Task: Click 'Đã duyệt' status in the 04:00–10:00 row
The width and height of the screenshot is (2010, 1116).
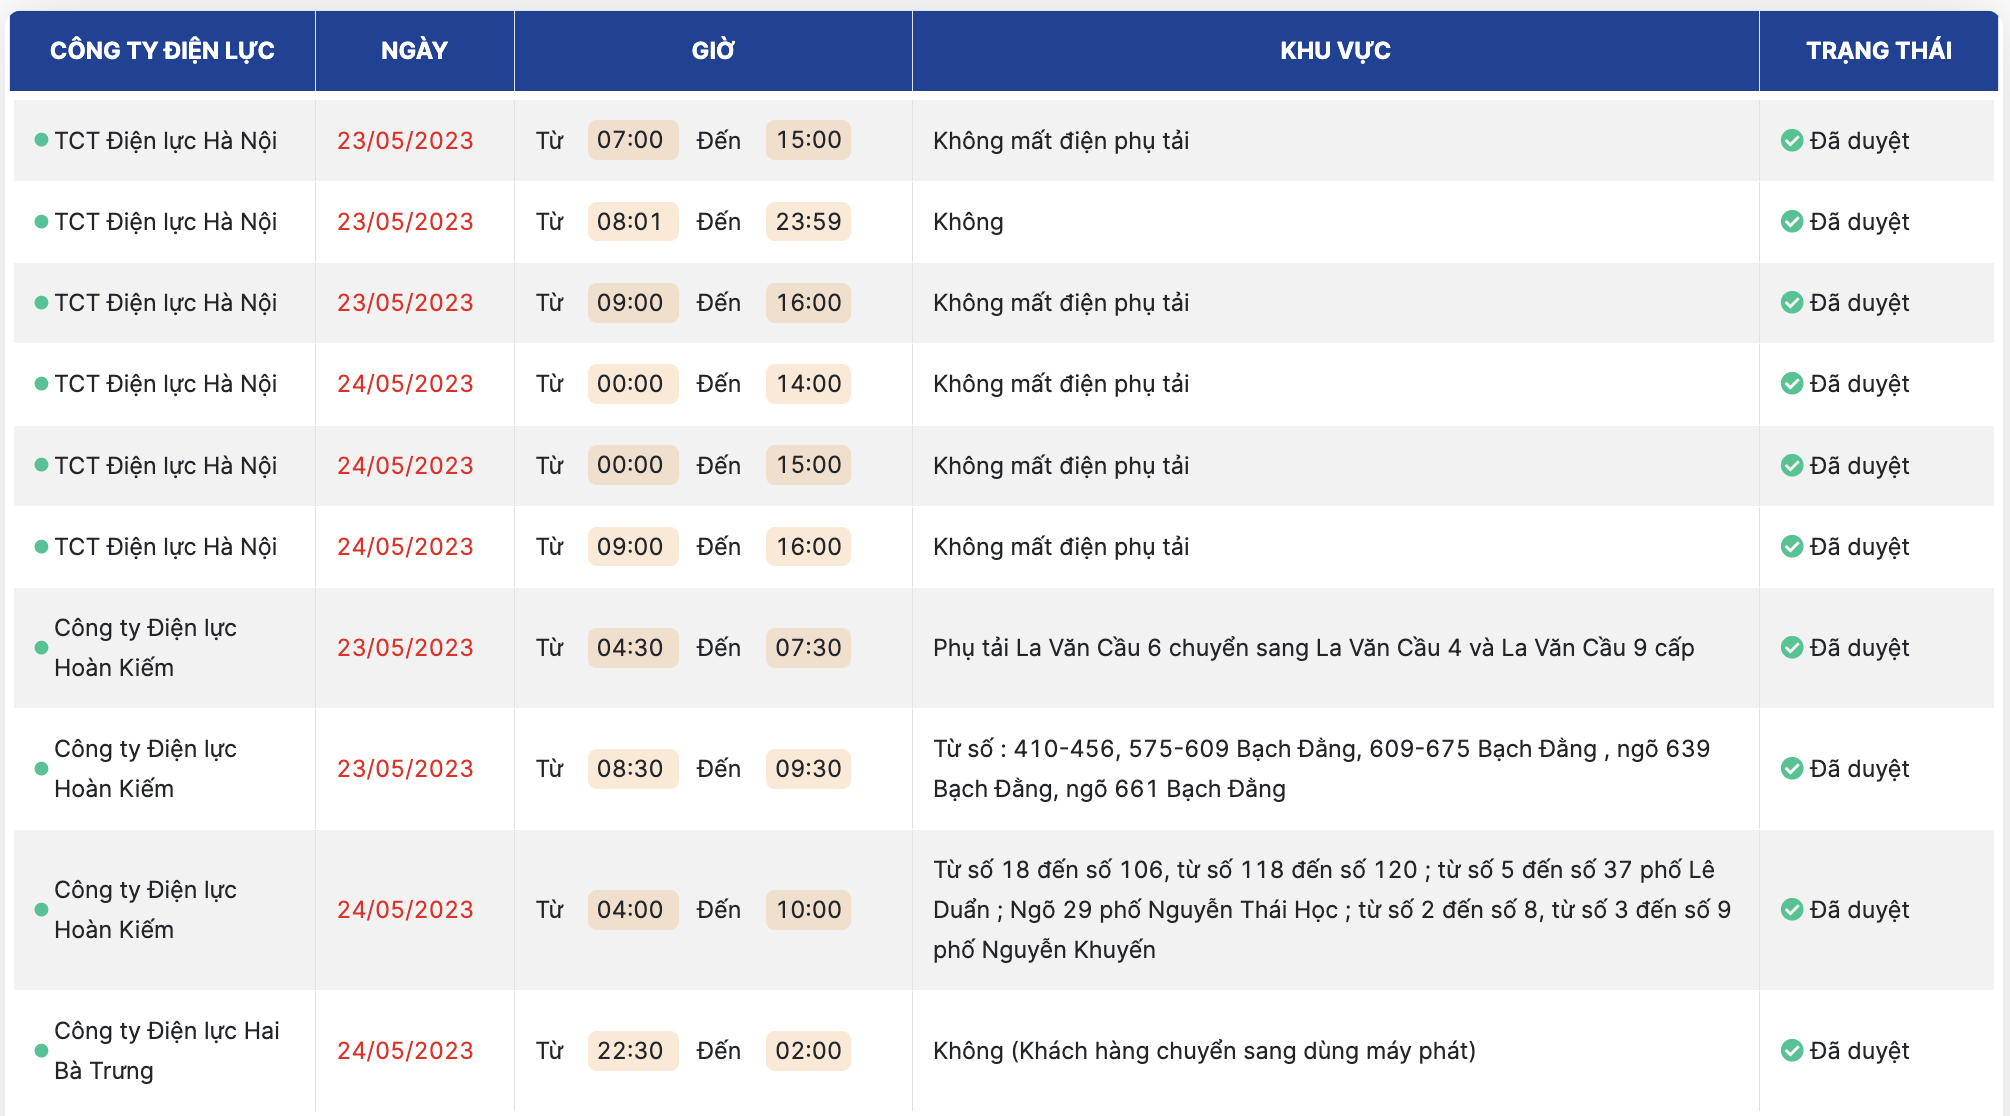Action: (x=1859, y=909)
